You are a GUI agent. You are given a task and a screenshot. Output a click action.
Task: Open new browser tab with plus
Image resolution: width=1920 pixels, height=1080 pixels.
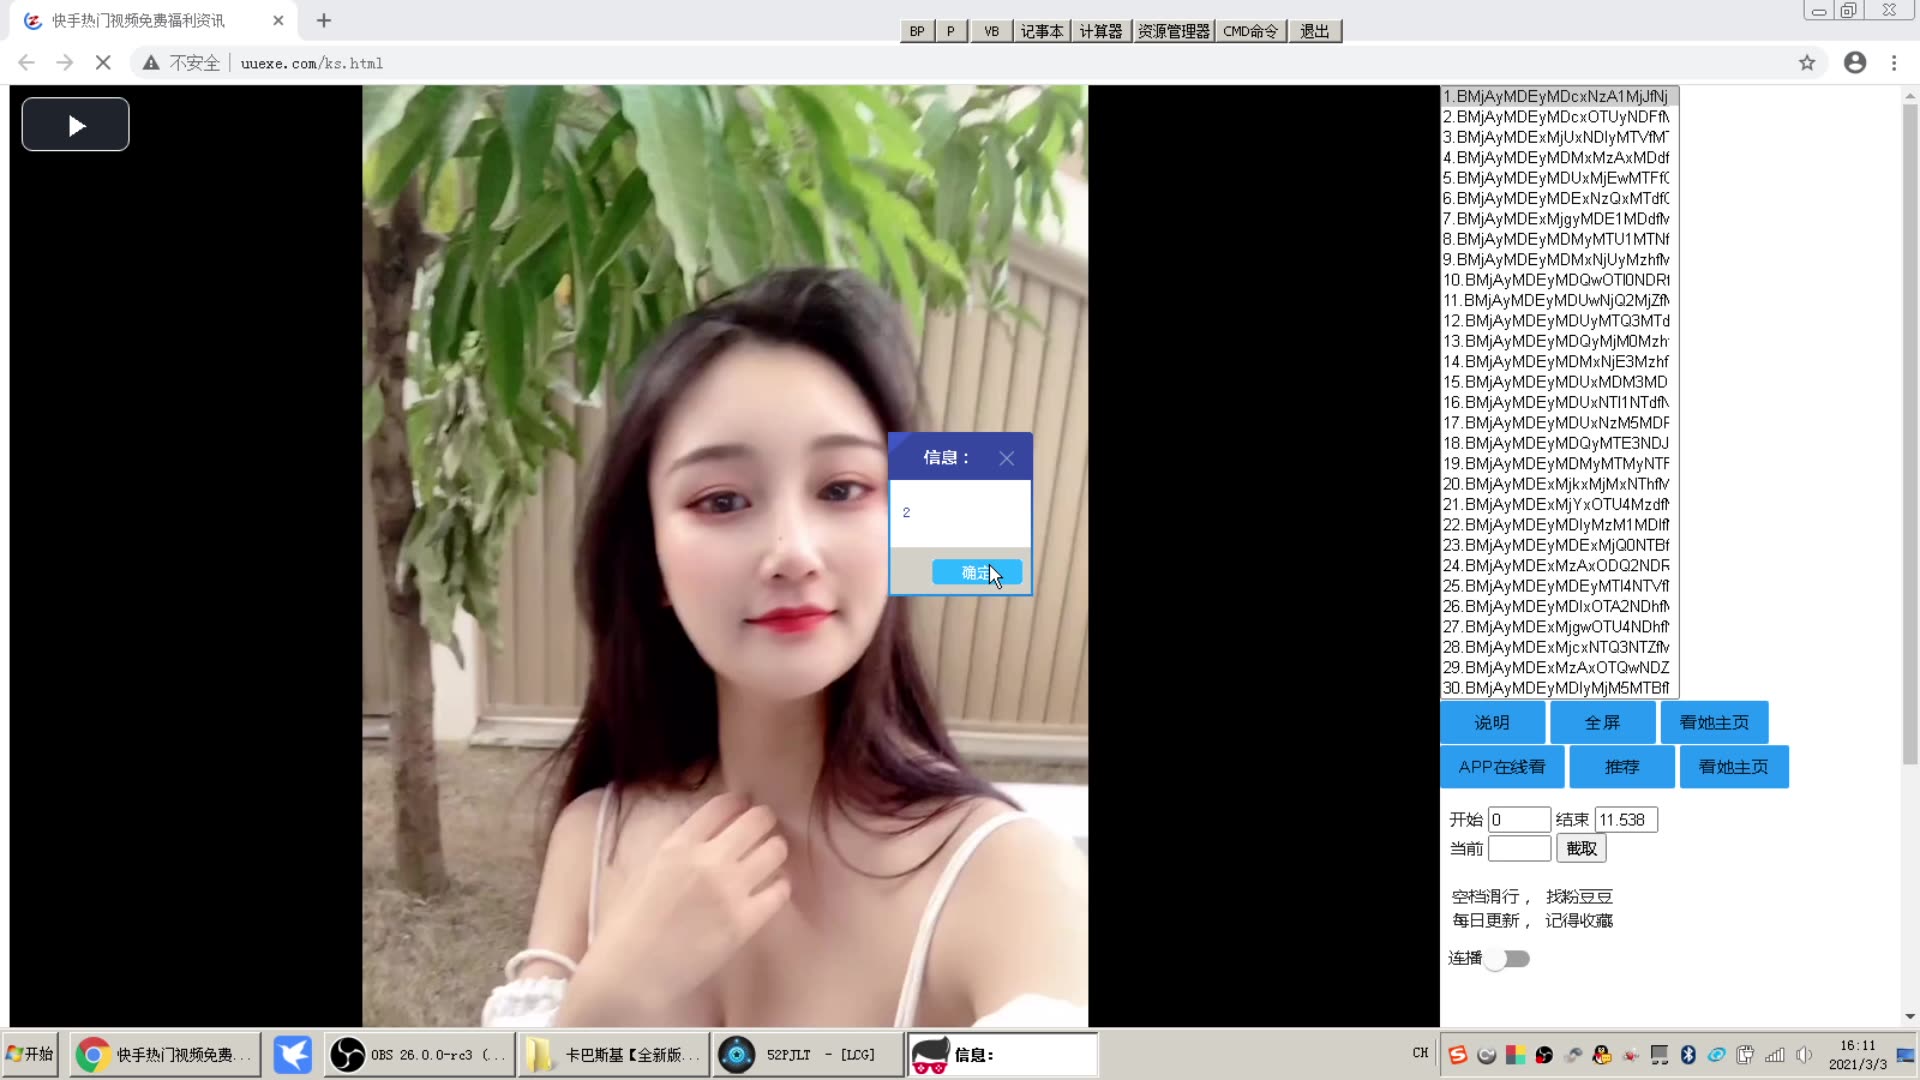click(323, 20)
